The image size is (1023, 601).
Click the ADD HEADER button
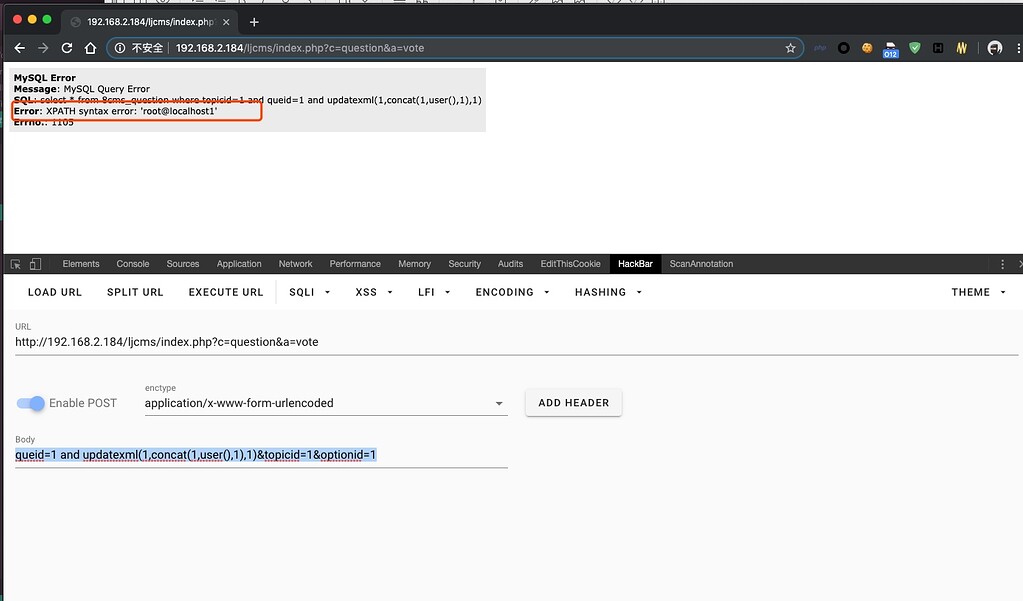click(x=574, y=403)
